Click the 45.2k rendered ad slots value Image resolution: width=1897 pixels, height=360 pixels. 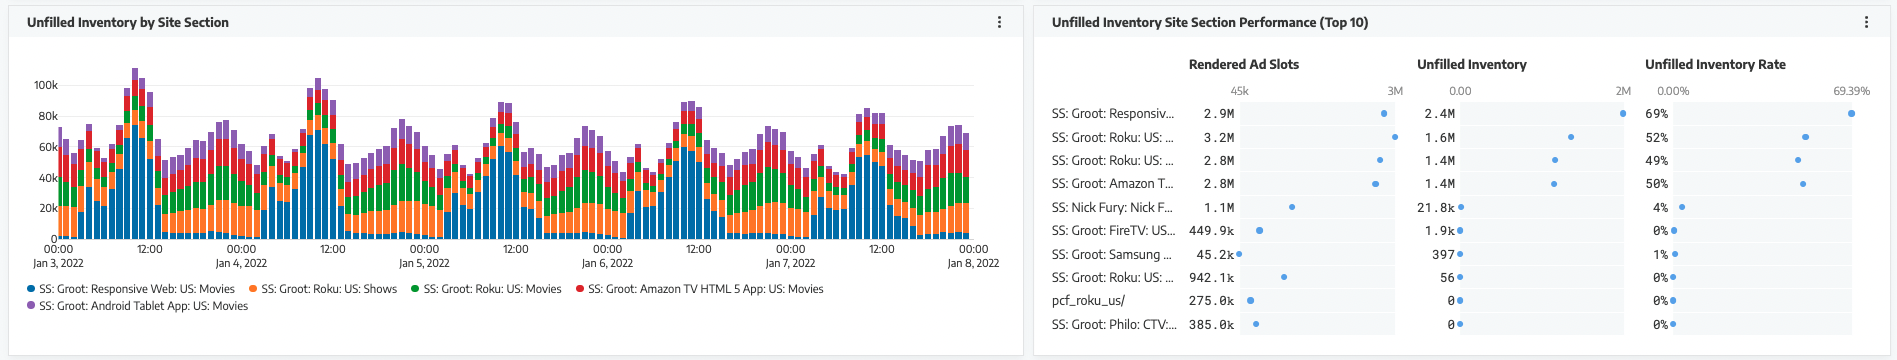coord(1215,255)
